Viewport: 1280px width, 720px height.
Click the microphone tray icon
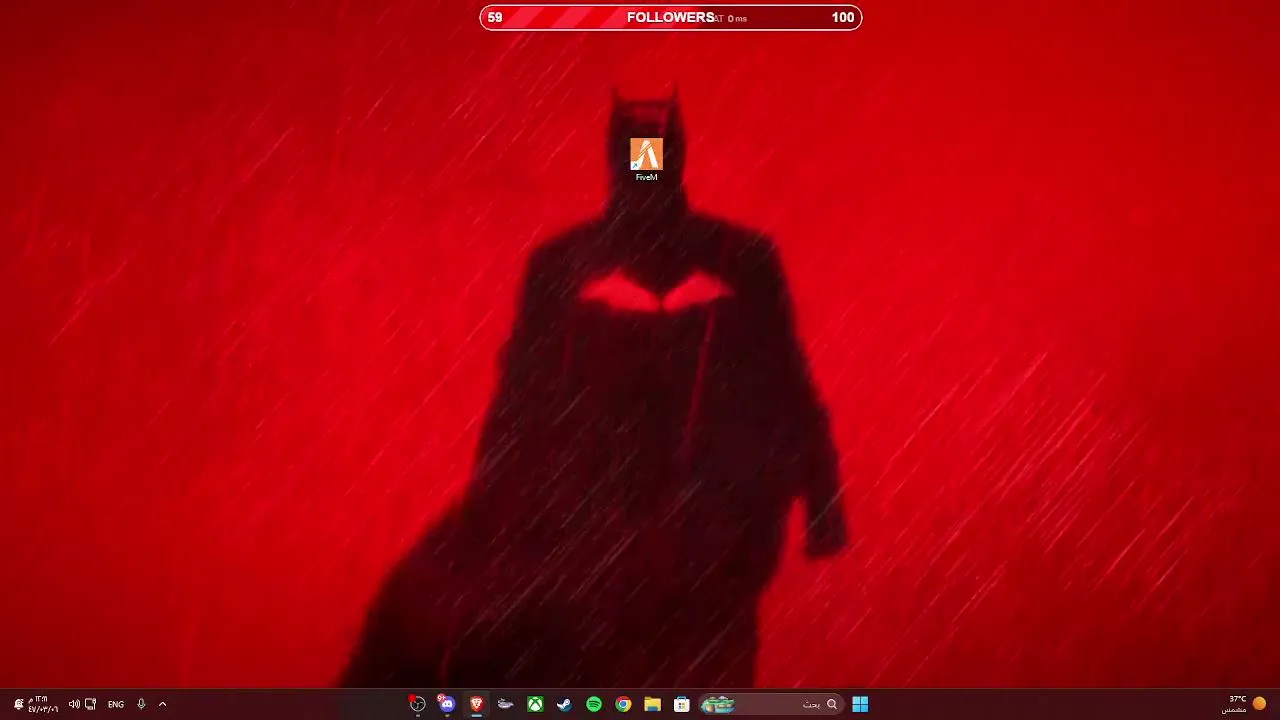141,704
